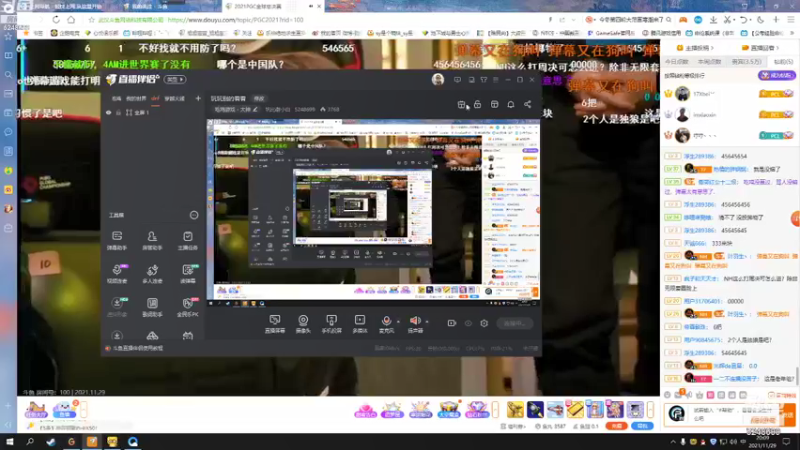Viewport: 800px width, 450px height.
Task: Click the blue button next to recharge
Action: 642,426
